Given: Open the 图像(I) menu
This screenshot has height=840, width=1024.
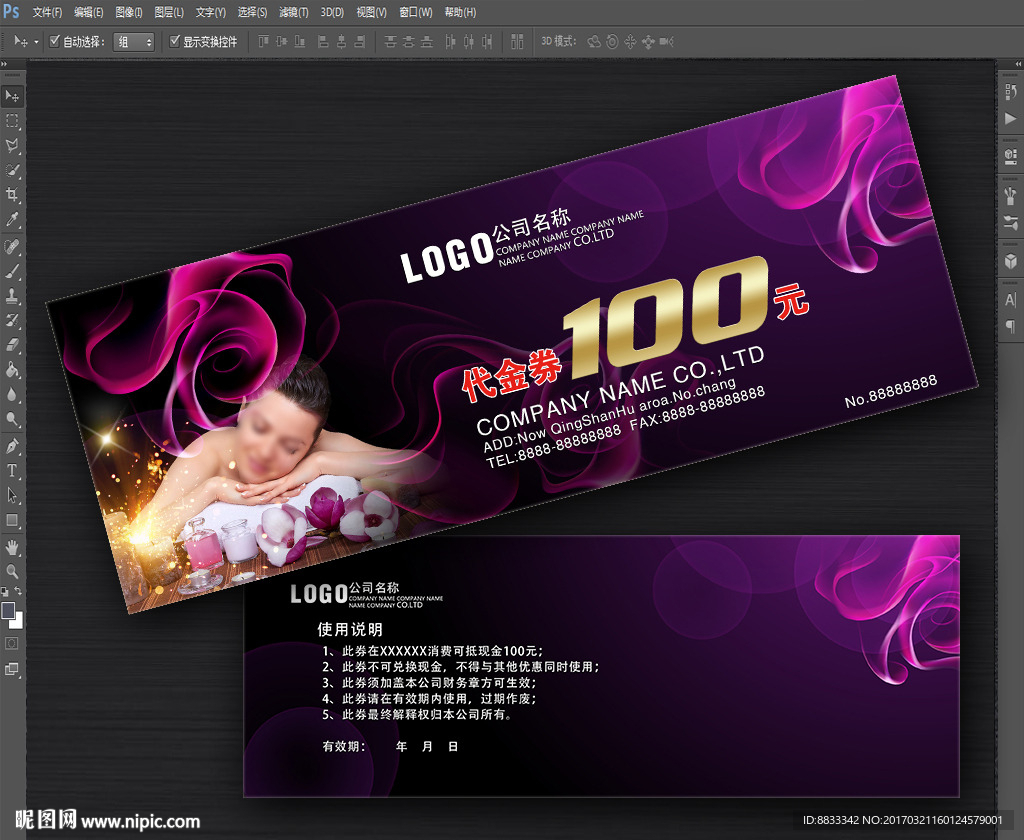Looking at the screenshot, I should [x=129, y=12].
